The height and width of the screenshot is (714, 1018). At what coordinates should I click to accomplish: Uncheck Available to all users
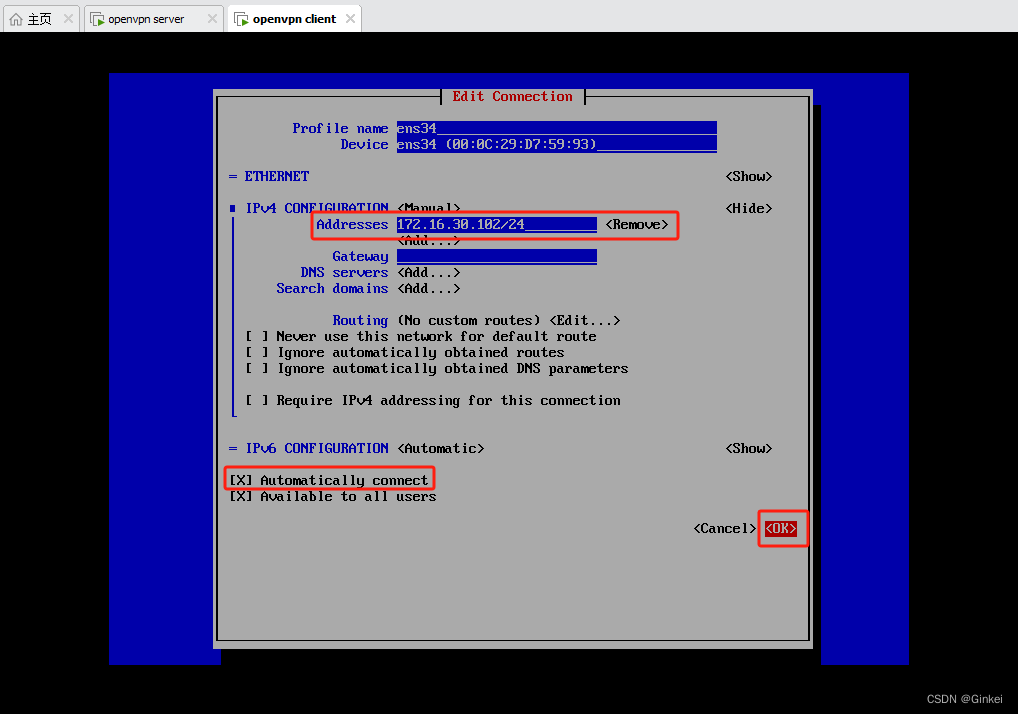pos(241,497)
